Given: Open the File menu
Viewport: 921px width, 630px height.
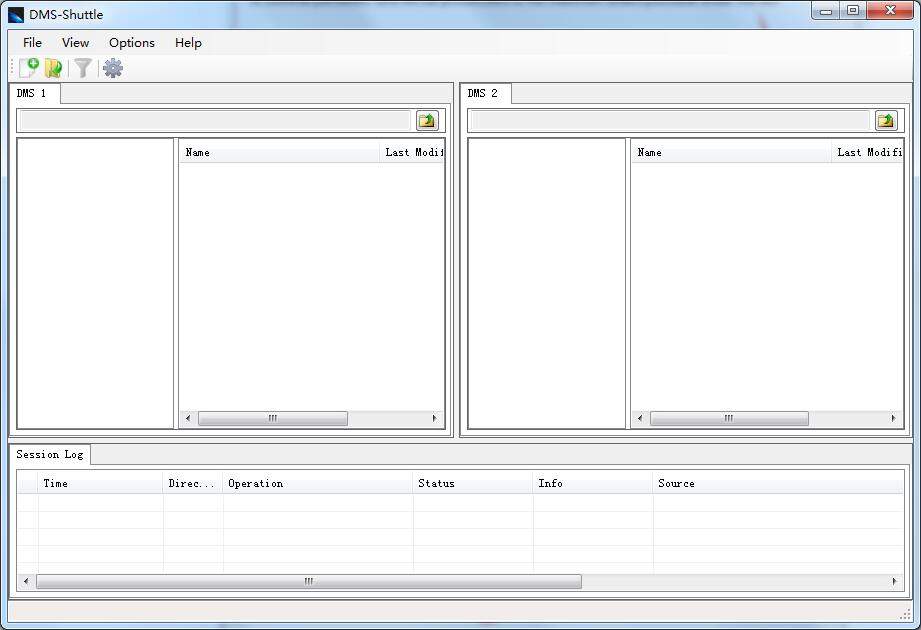Looking at the screenshot, I should [x=32, y=43].
